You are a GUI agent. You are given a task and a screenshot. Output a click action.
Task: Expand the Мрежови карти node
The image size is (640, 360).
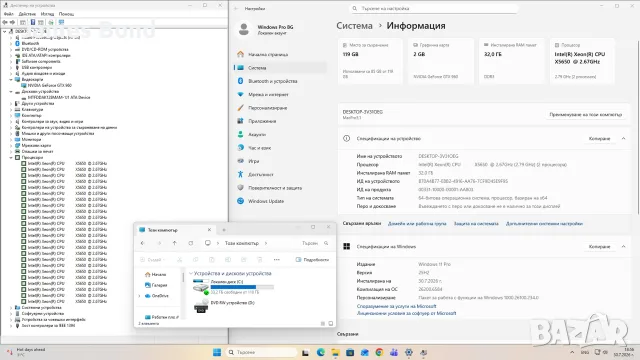point(11,146)
